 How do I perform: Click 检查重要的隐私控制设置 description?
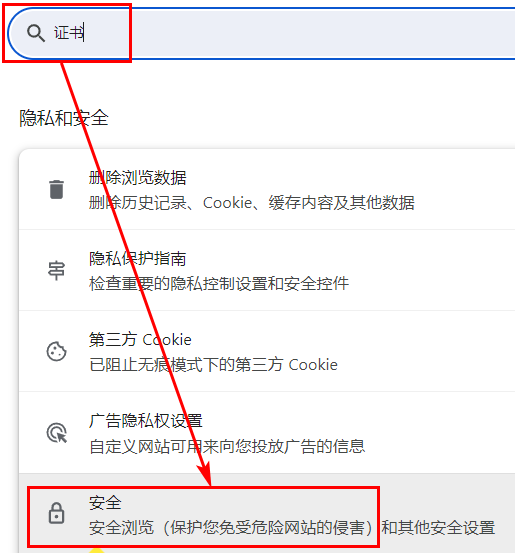tap(219, 284)
